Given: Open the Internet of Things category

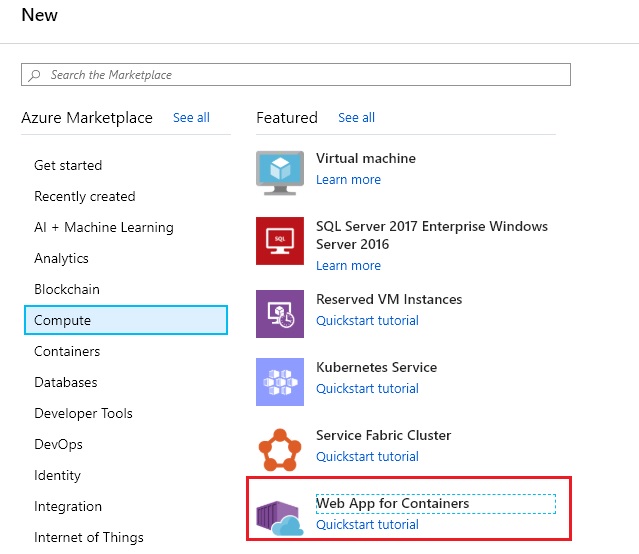Looking at the screenshot, I should [89, 537].
